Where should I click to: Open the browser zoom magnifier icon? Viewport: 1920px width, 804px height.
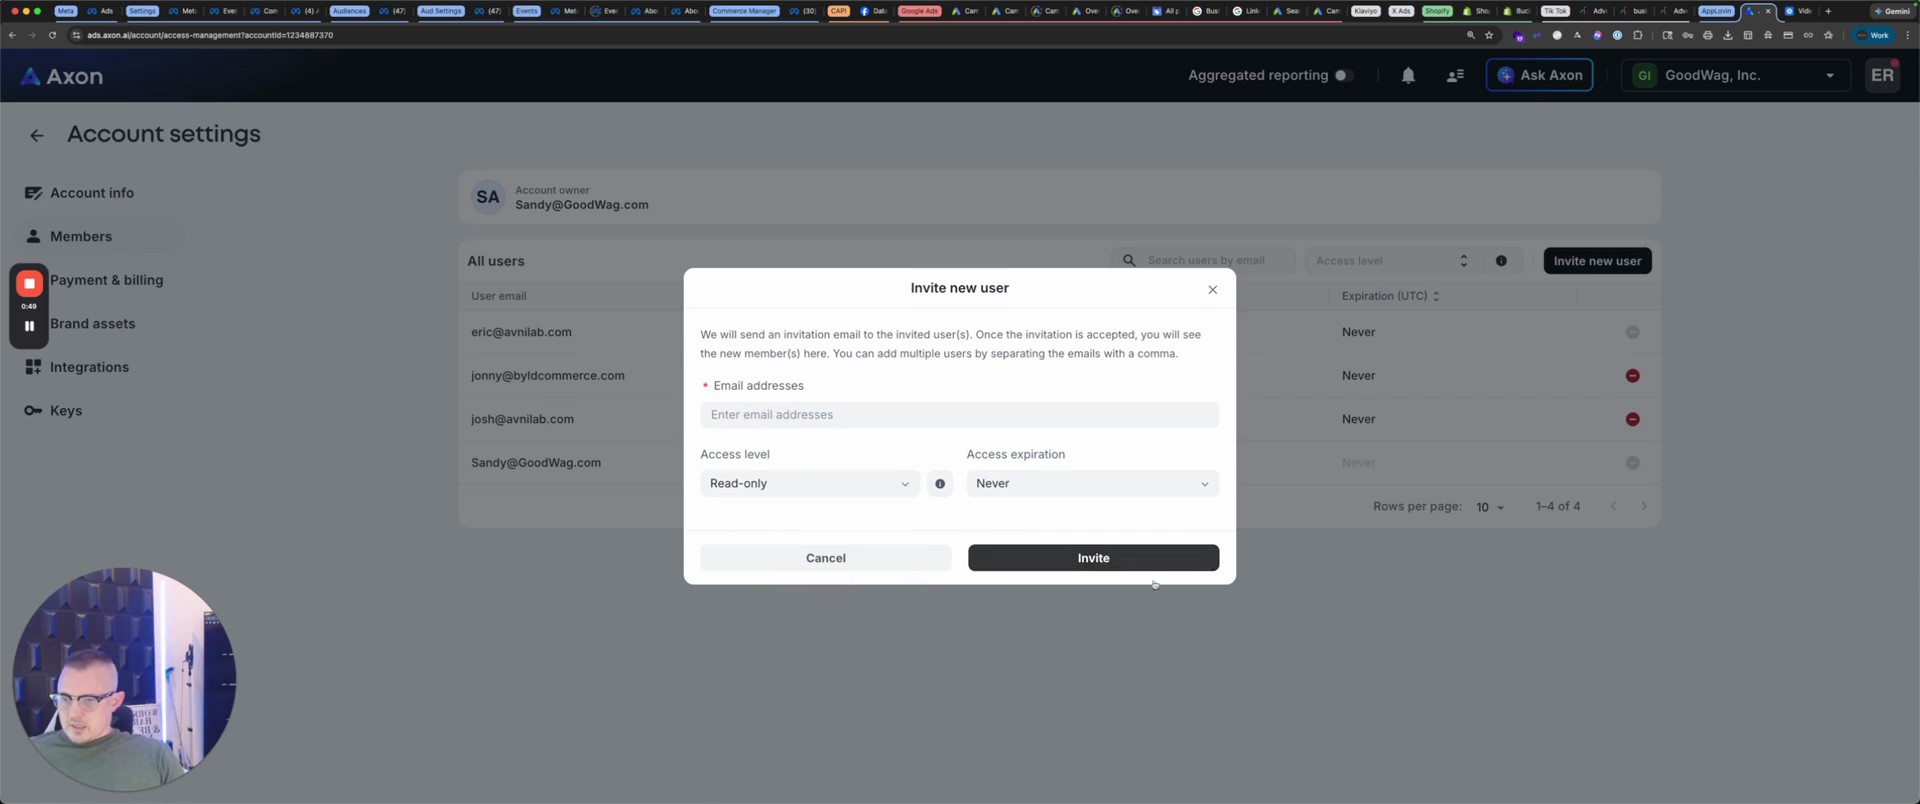click(x=1470, y=35)
